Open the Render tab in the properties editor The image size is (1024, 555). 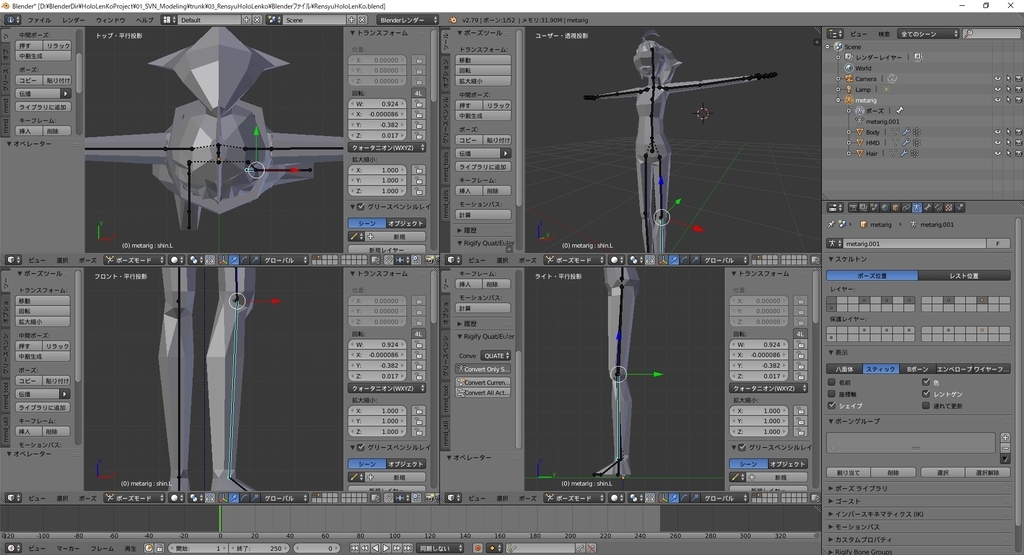pos(853,208)
